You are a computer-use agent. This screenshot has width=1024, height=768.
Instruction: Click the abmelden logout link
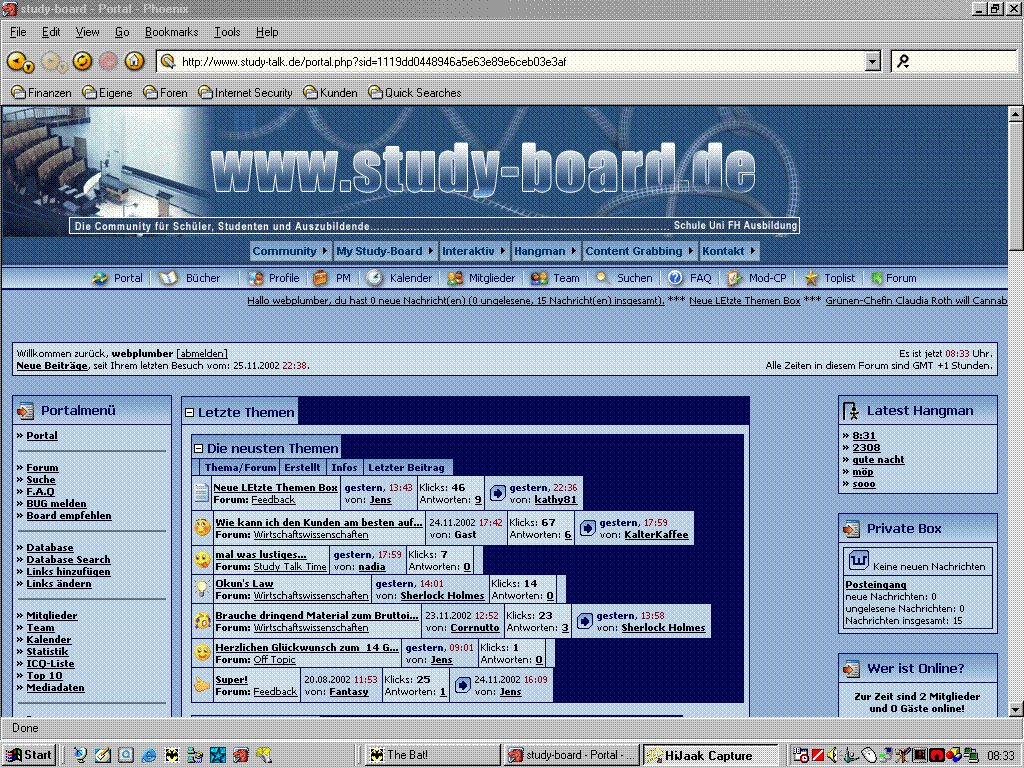coord(202,354)
